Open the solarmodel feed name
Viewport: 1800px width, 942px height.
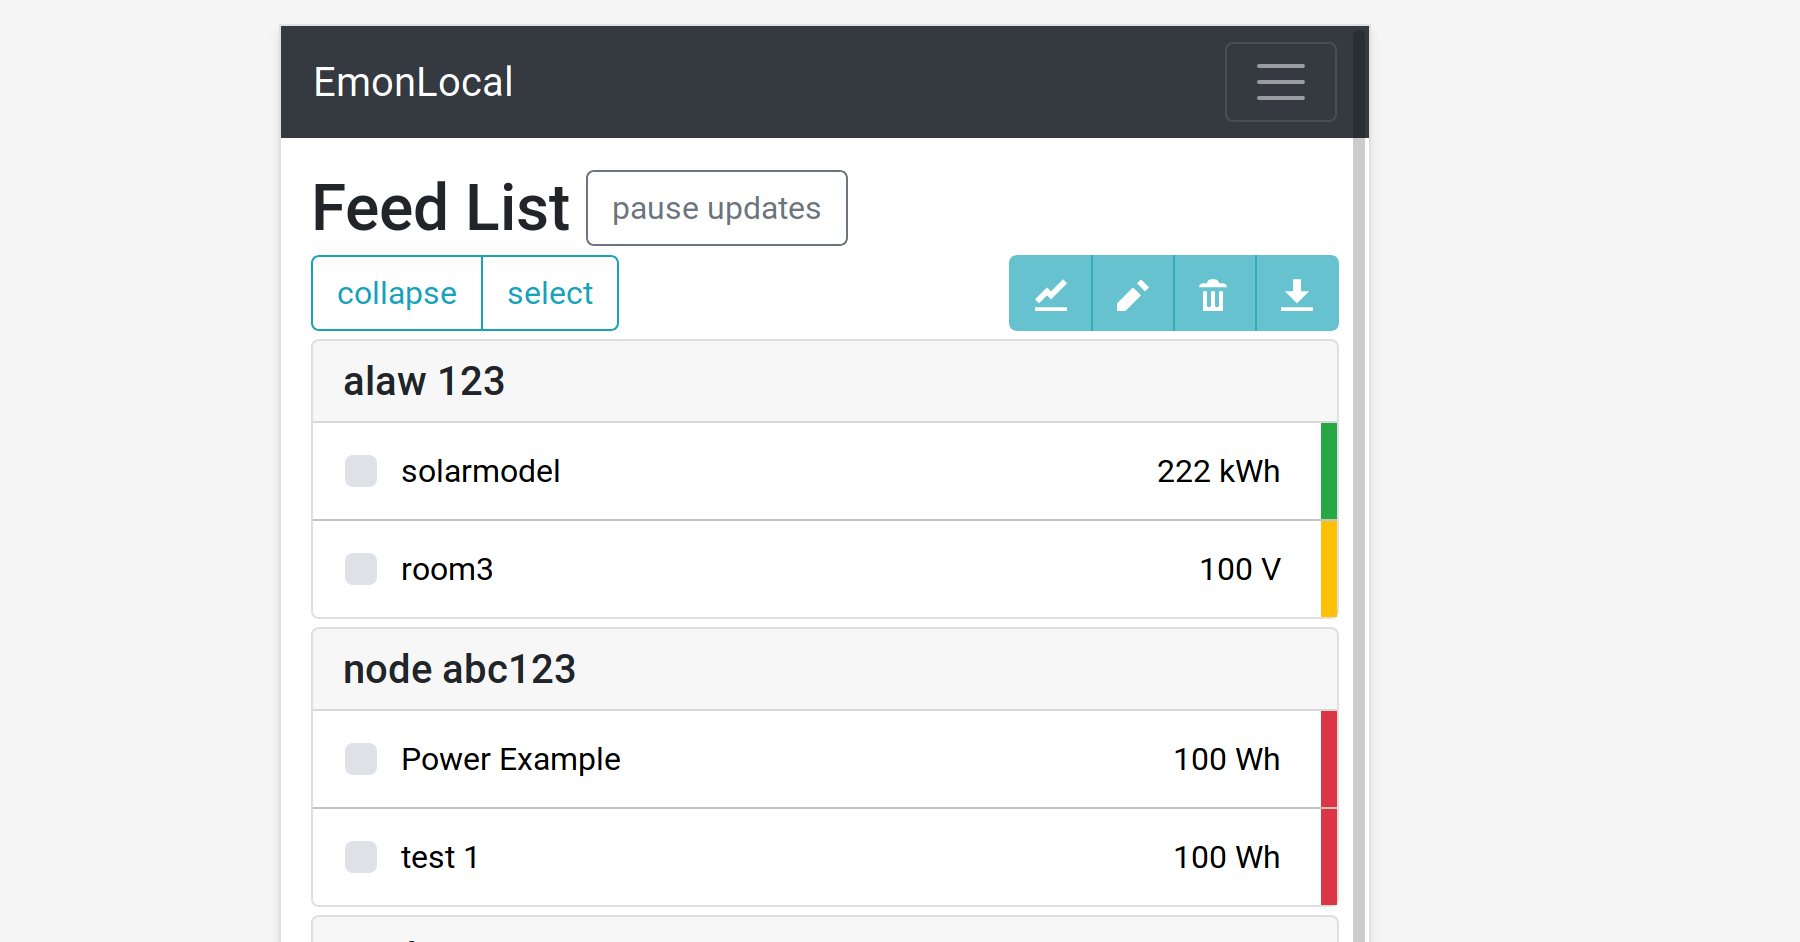tap(480, 470)
